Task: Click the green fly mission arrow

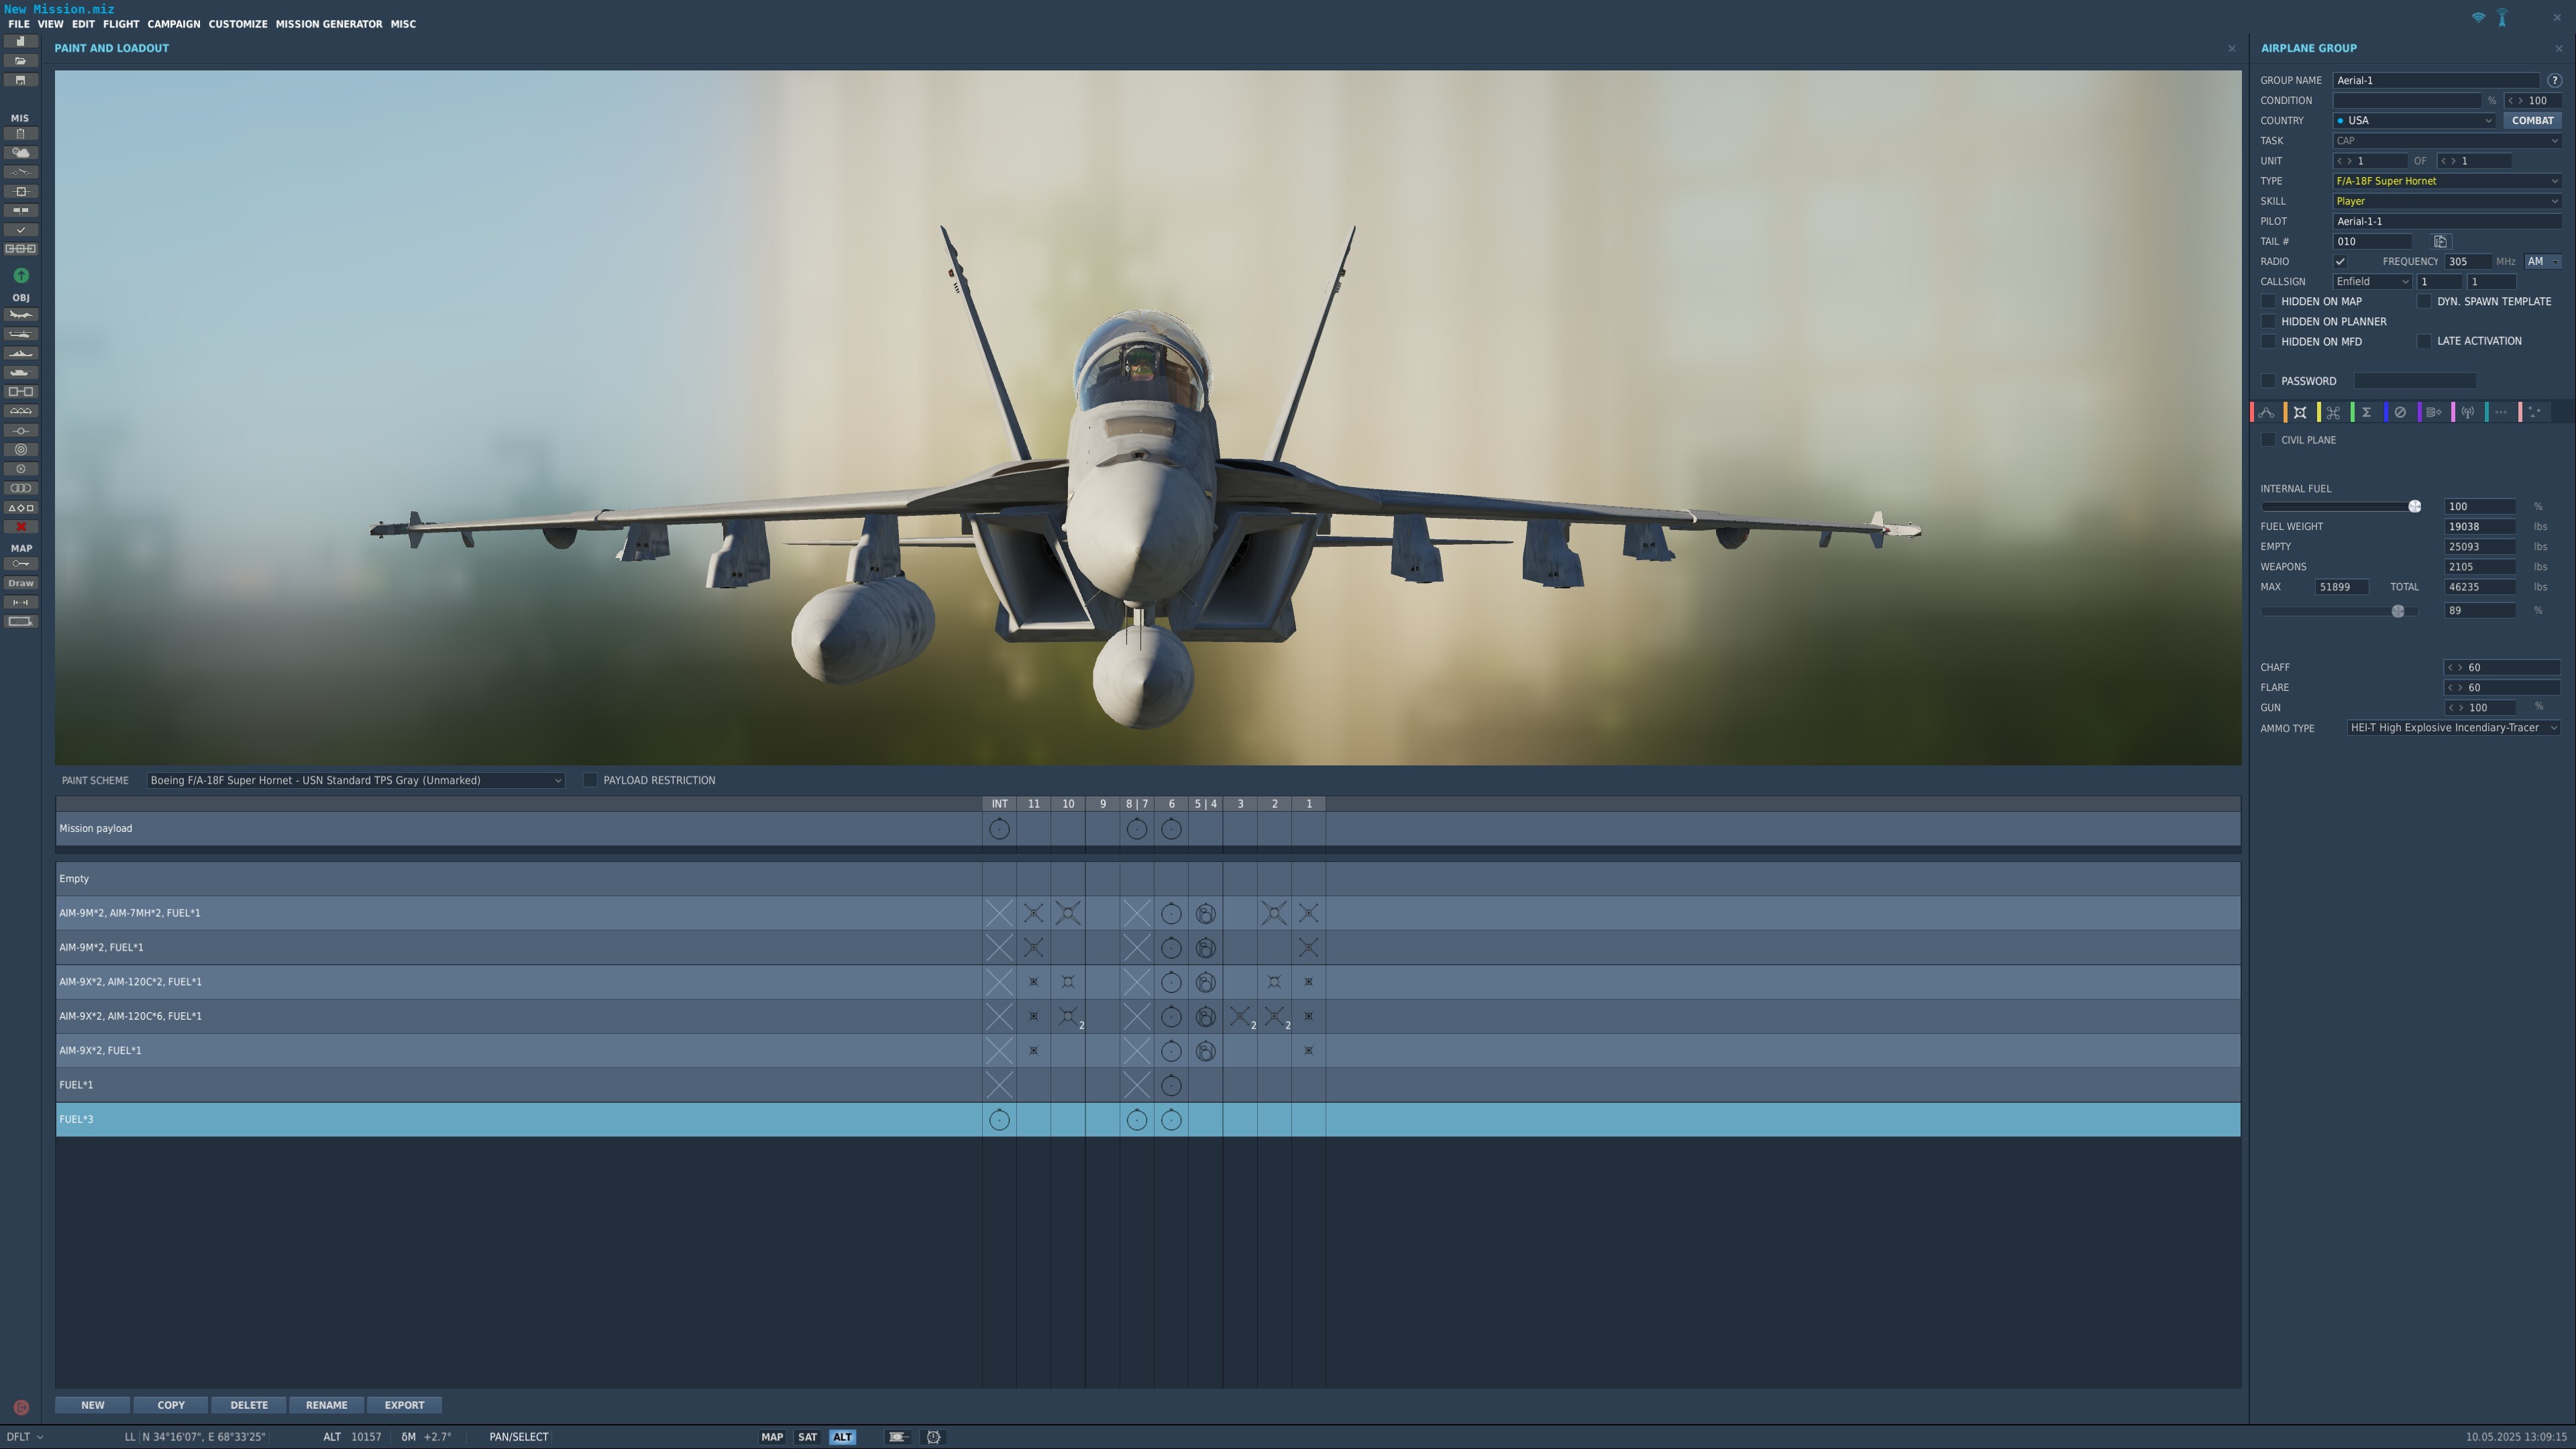Action: [21, 275]
